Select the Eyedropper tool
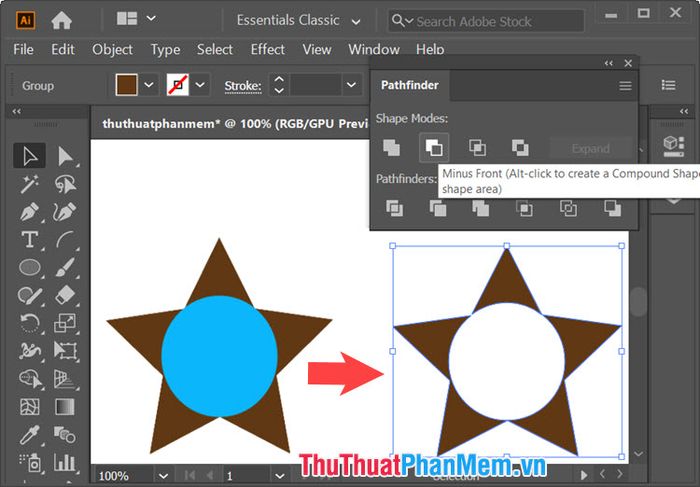The width and height of the screenshot is (700, 487). click(x=29, y=434)
